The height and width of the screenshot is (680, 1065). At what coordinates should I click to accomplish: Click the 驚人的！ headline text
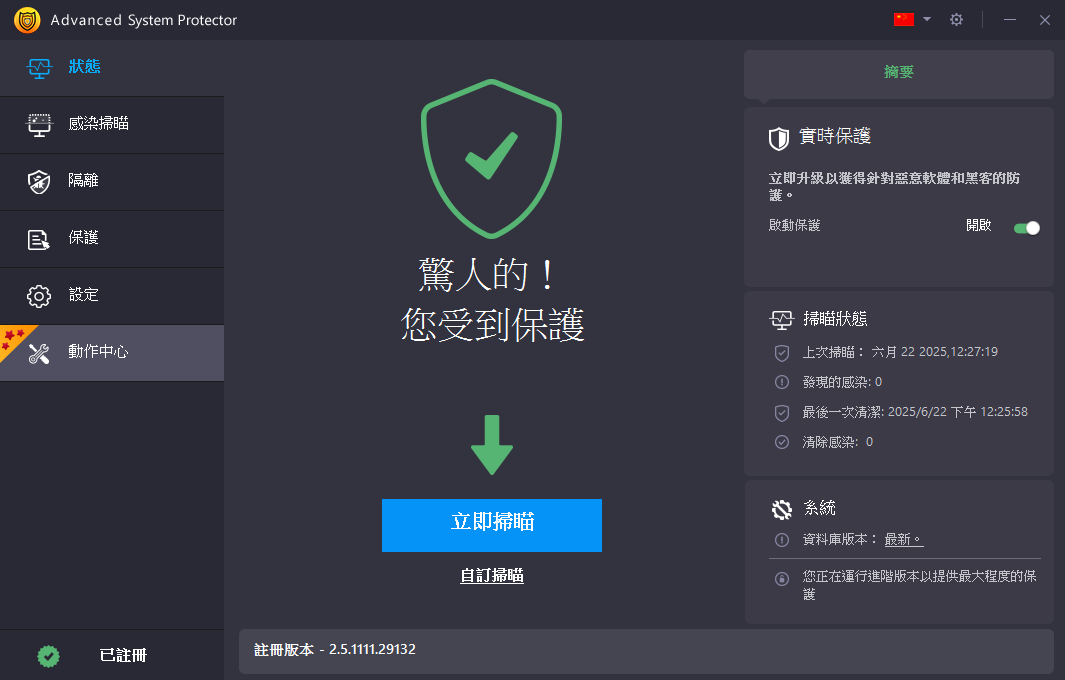tap(488, 274)
